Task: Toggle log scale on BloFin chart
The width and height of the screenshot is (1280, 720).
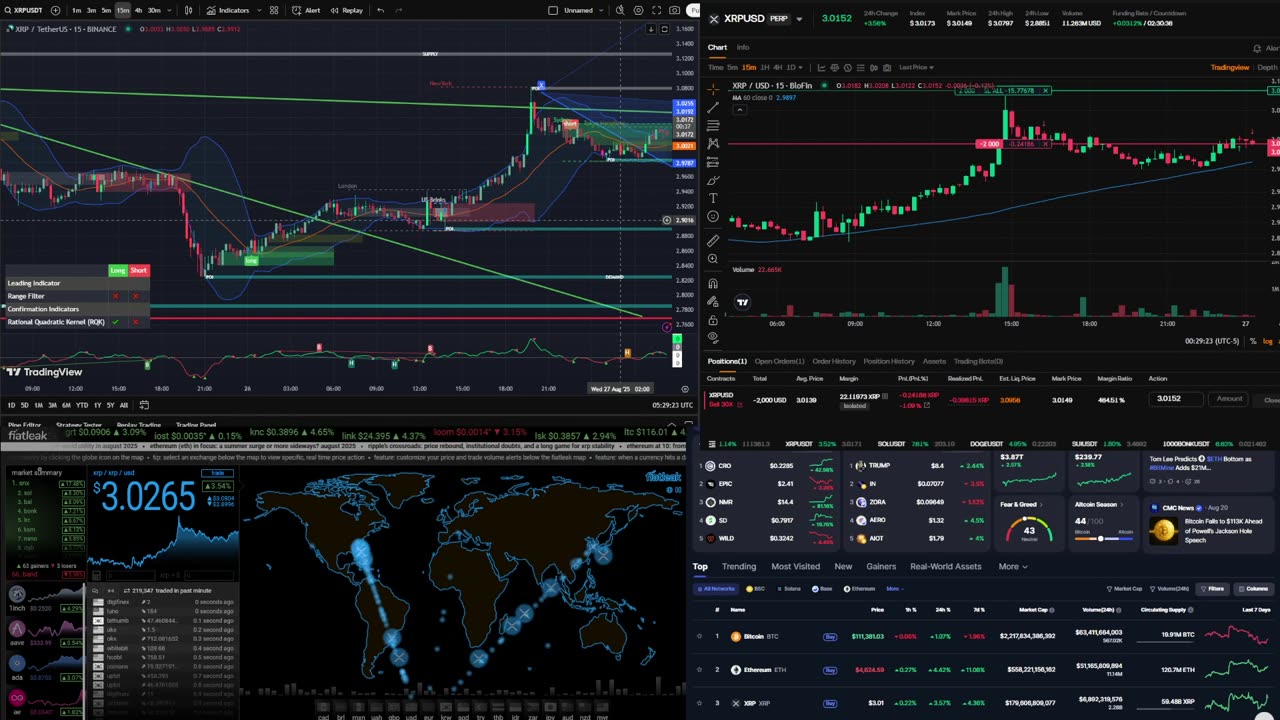Action: pos(1268,341)
